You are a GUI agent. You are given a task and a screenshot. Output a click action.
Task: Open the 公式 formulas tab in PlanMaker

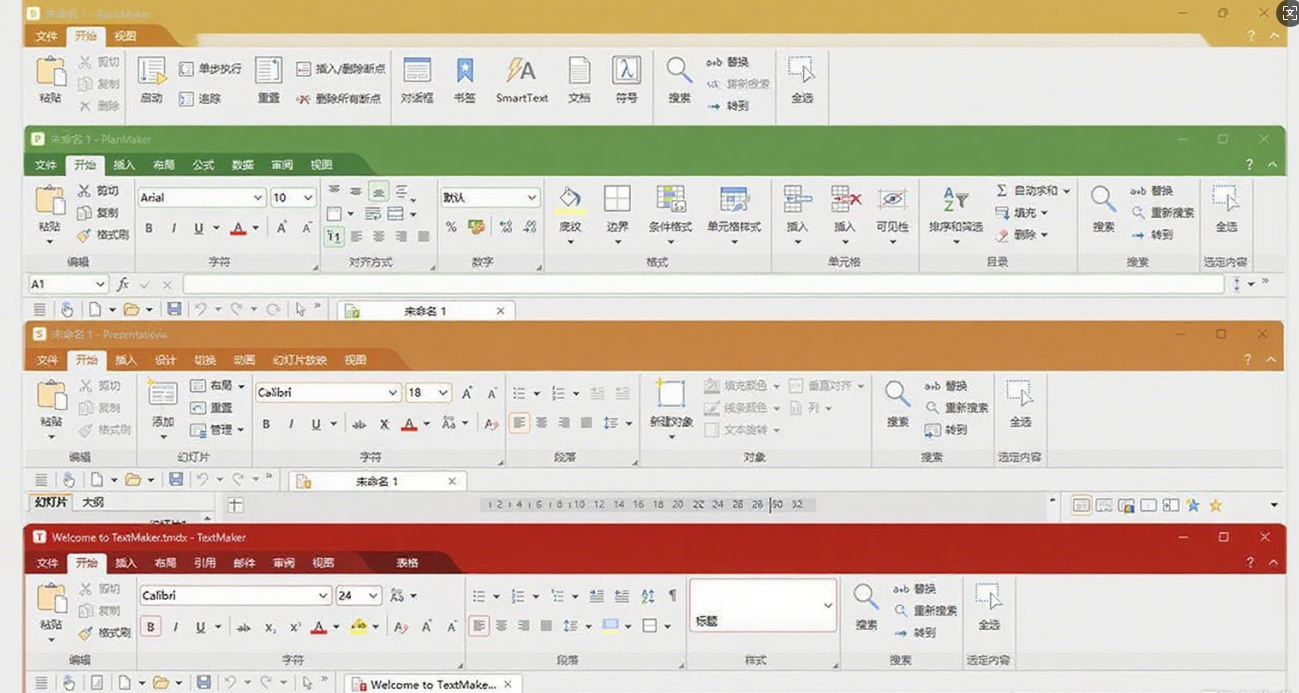[x=203, y=165]
